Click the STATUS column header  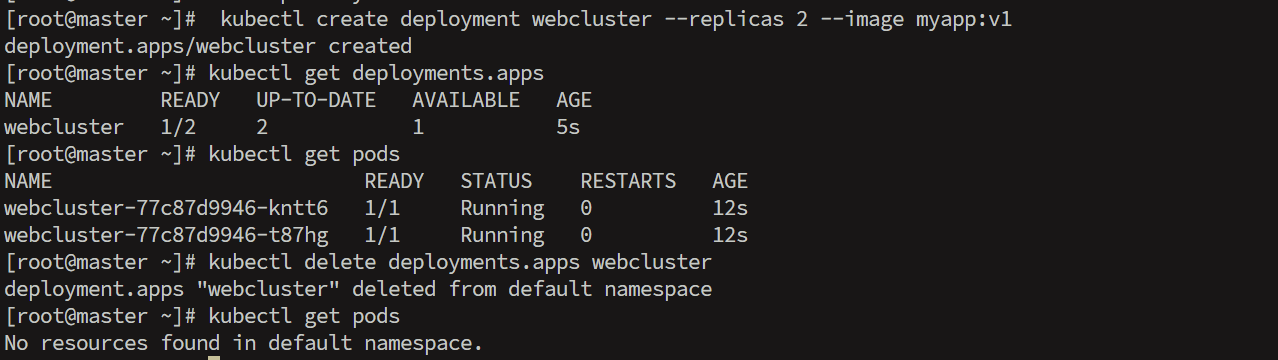tap(496, 181)
